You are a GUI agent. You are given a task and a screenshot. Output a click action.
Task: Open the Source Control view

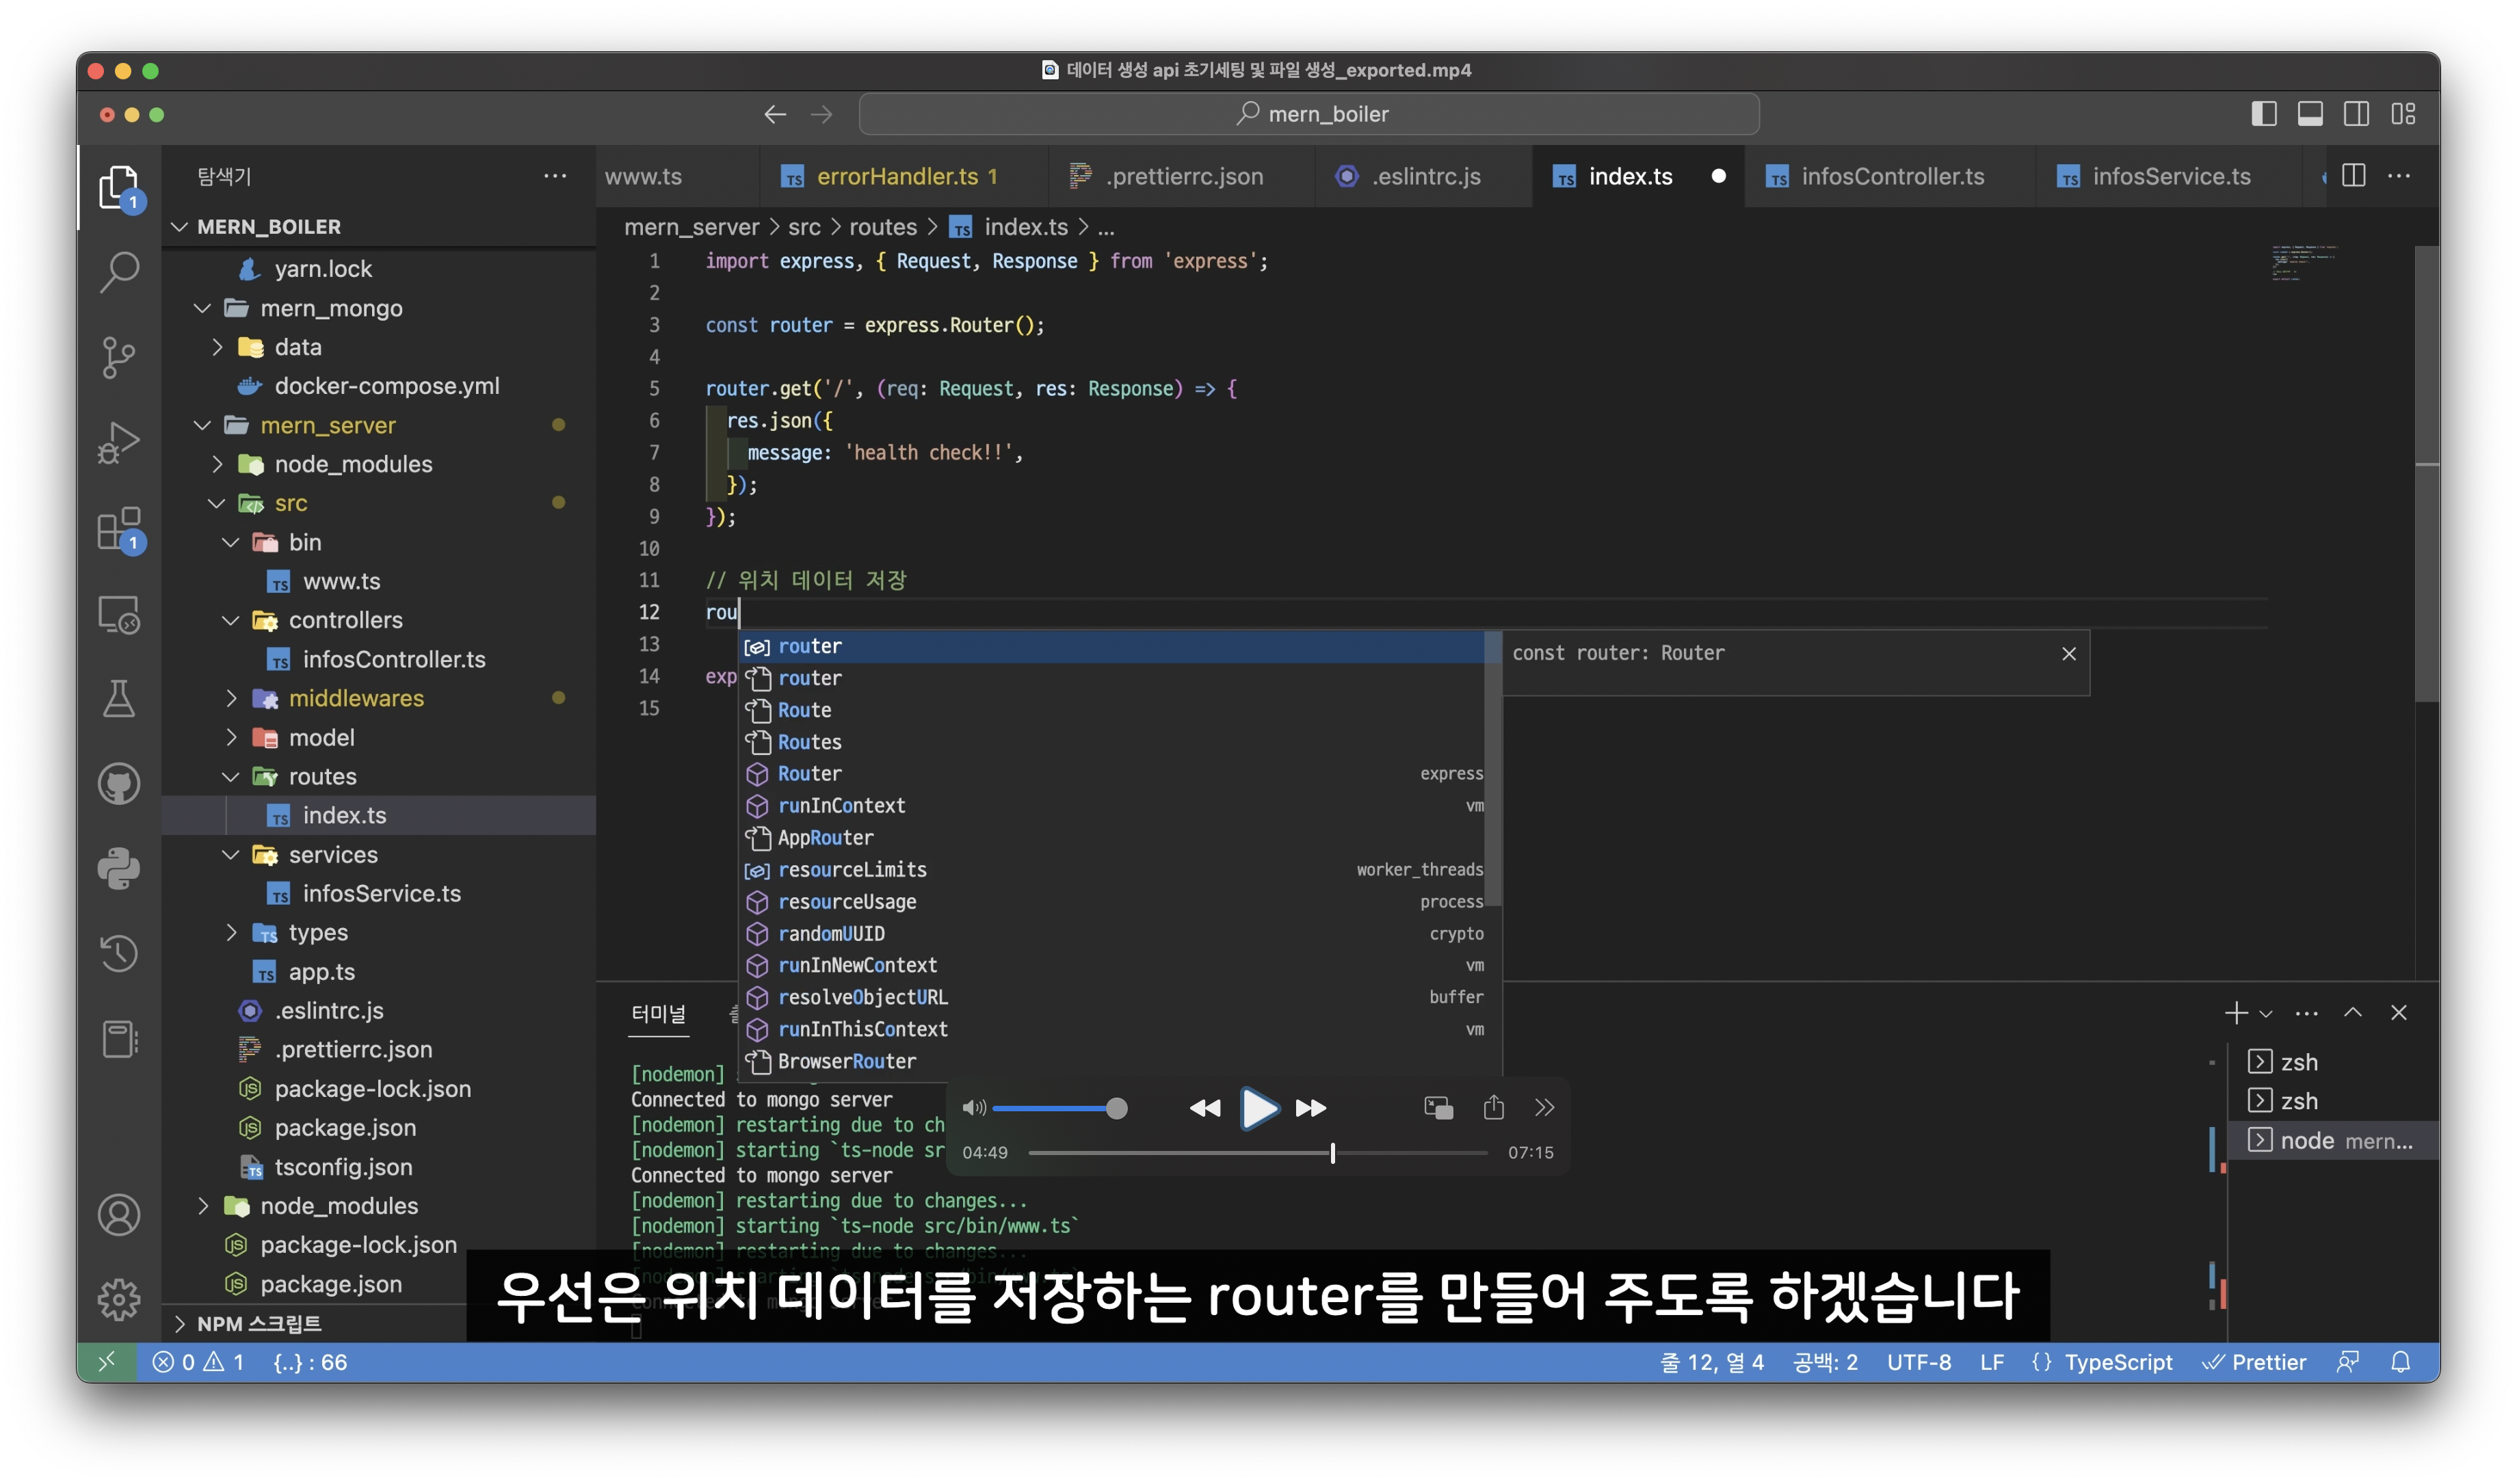[118, 357]
